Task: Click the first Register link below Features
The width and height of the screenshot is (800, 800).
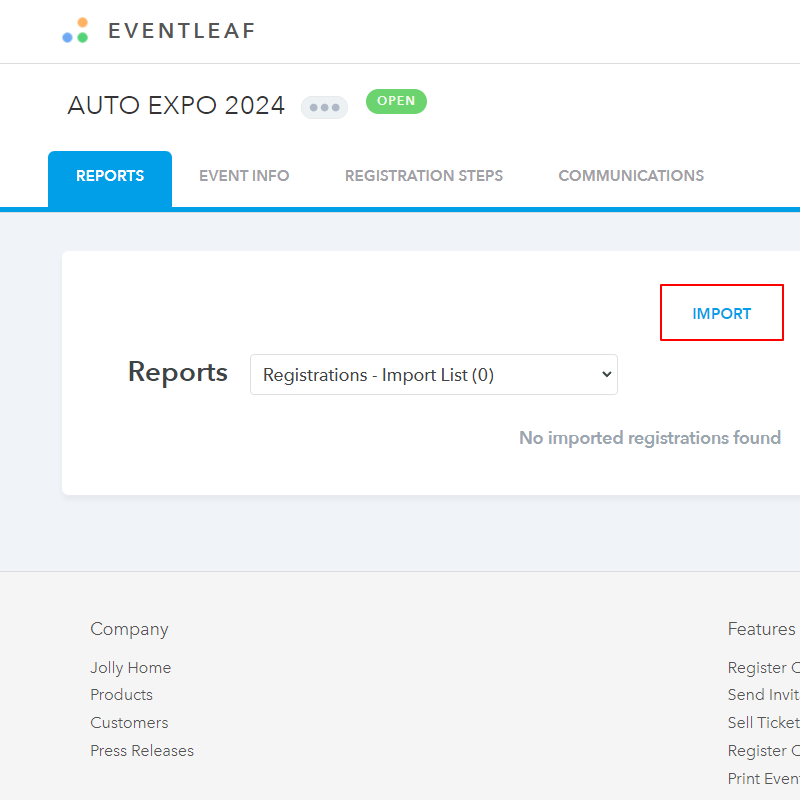Action: point(764,668)
